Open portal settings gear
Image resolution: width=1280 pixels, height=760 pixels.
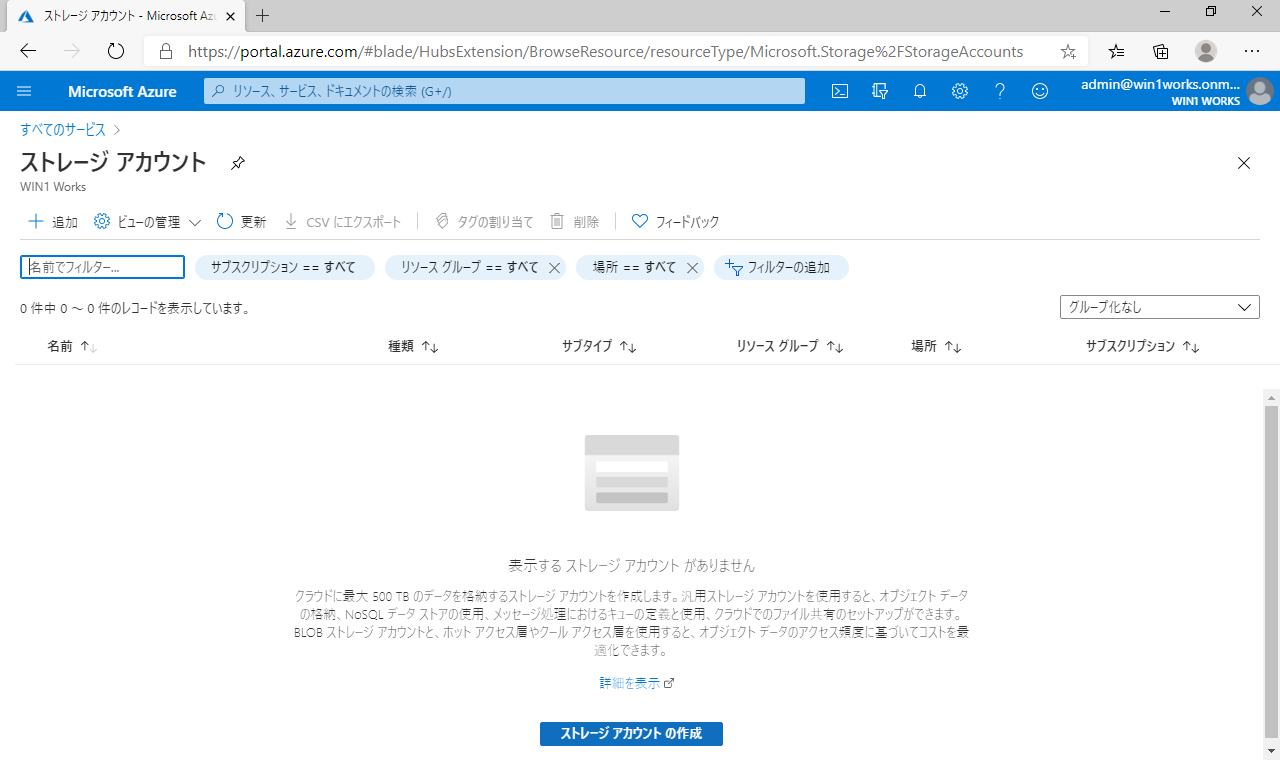click(960, 91)
